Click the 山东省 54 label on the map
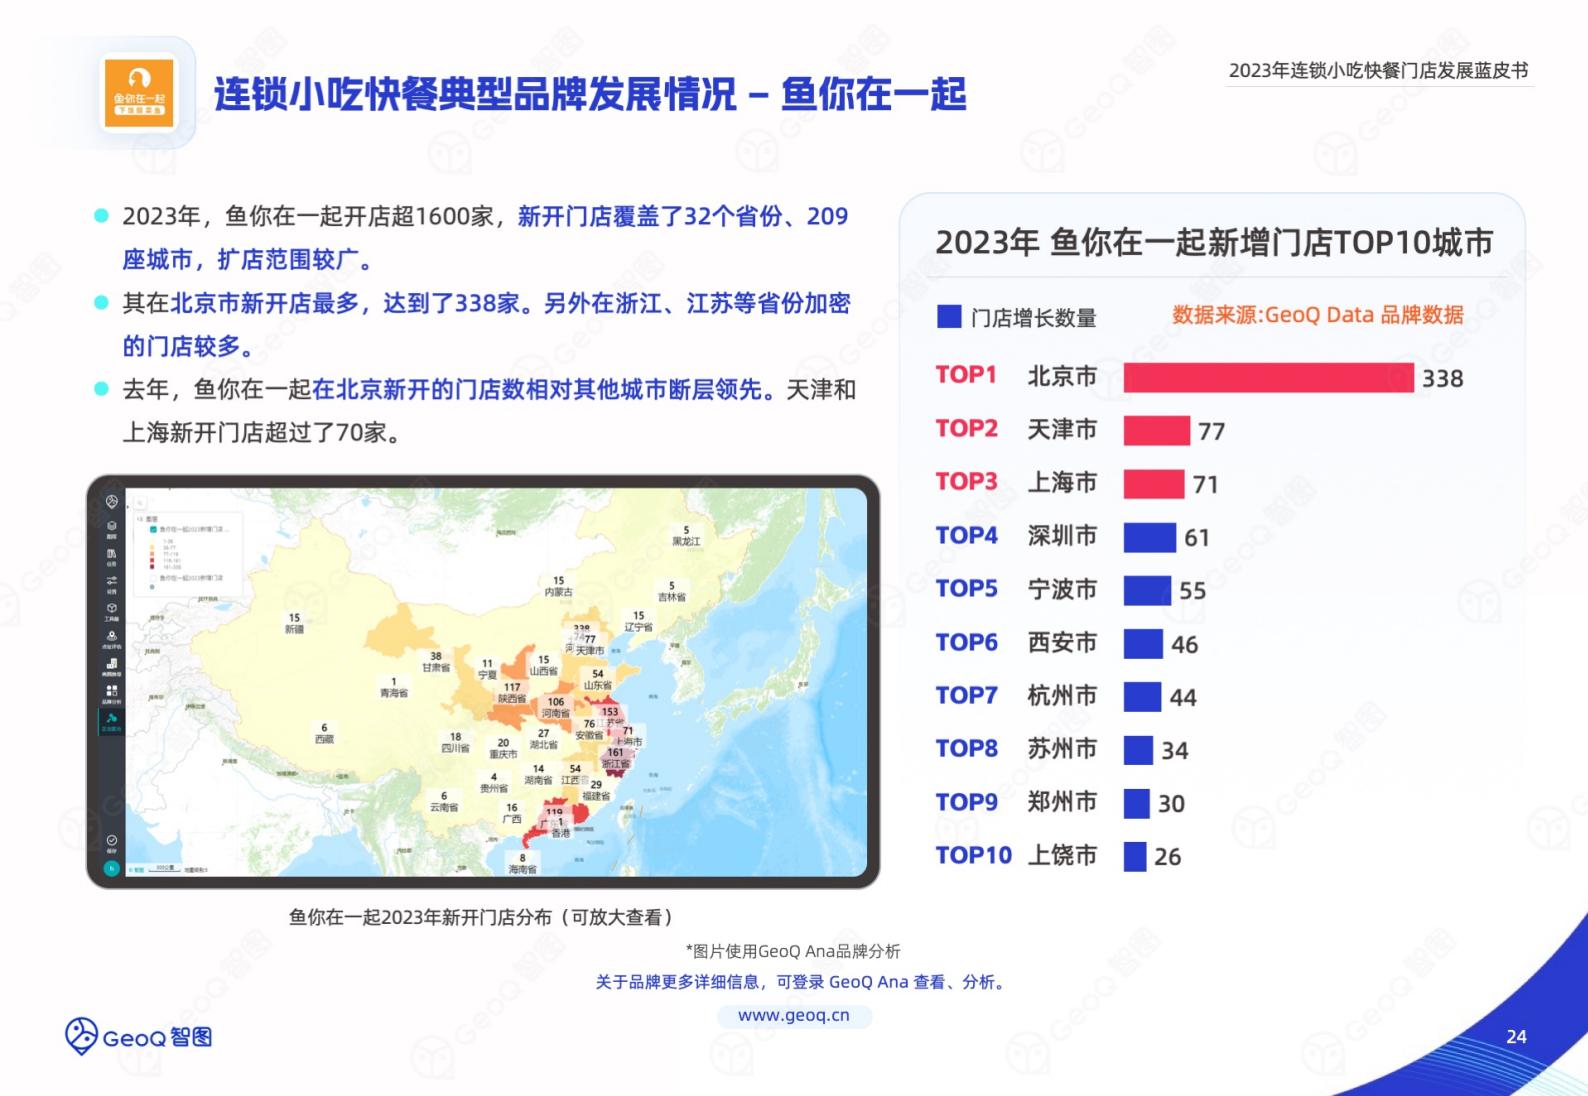Viewport: 1588px width, 1096px height. (598, 680)
